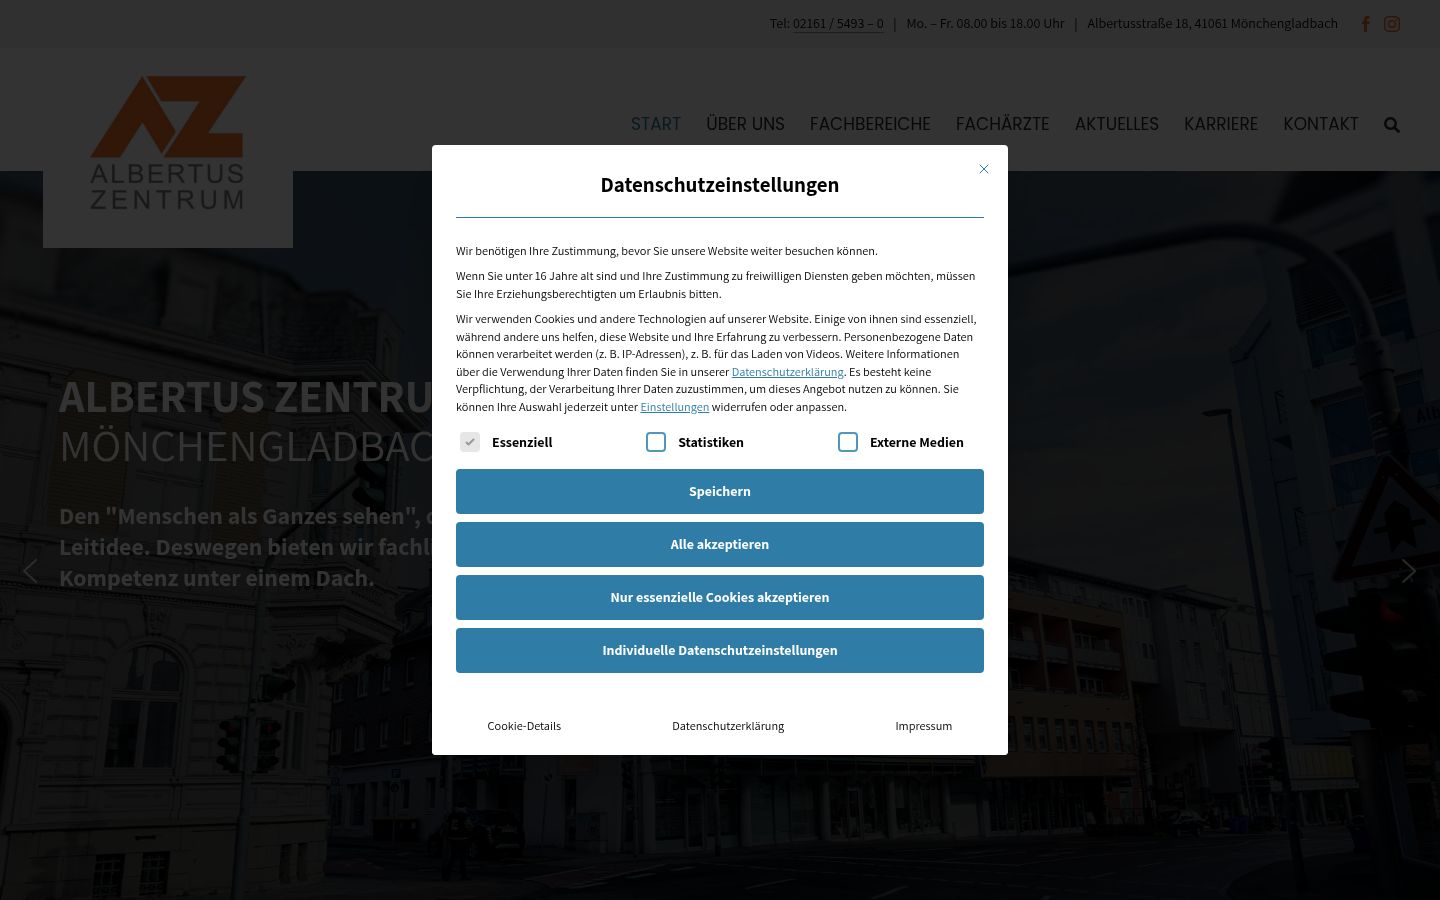Go to next slide arrow
The image size is (1440, 900).
1409,571
